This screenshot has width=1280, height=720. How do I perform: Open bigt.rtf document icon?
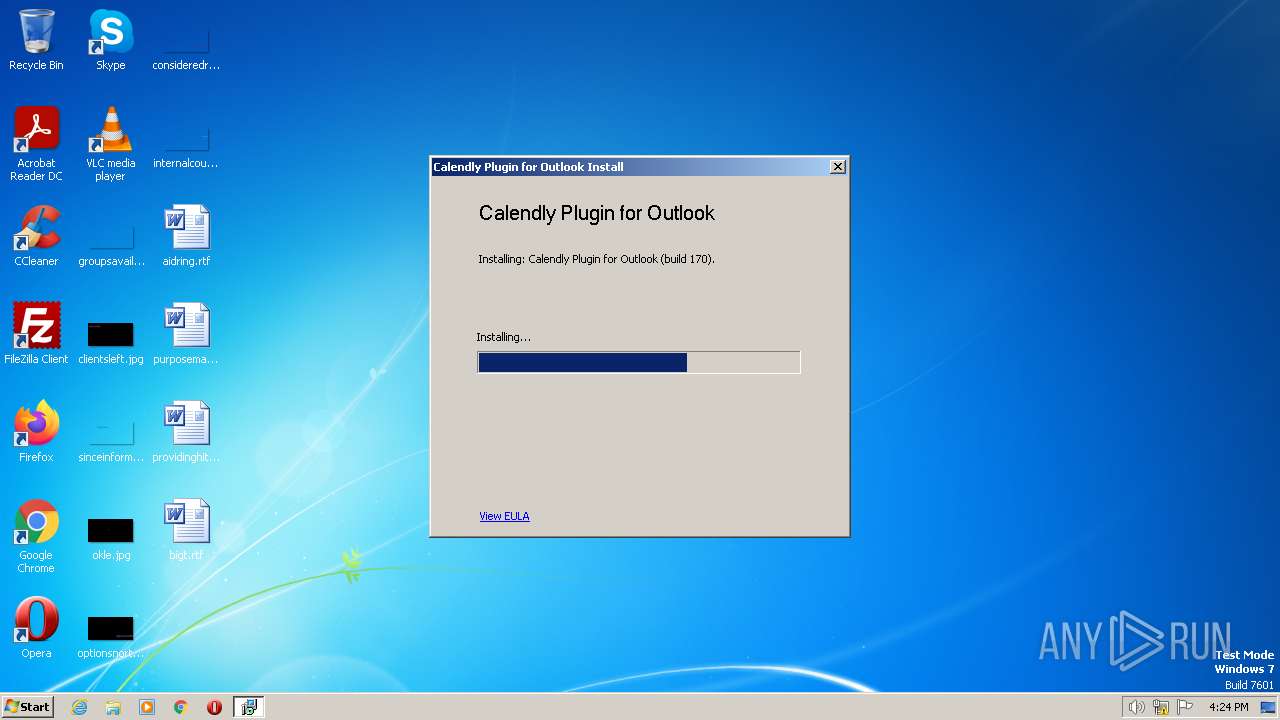click(x=186, y=530)
